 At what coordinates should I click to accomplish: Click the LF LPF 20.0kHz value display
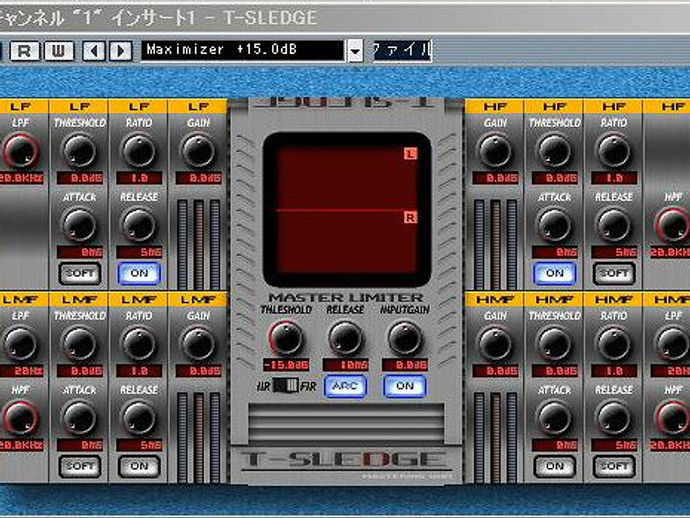(21, 178)
